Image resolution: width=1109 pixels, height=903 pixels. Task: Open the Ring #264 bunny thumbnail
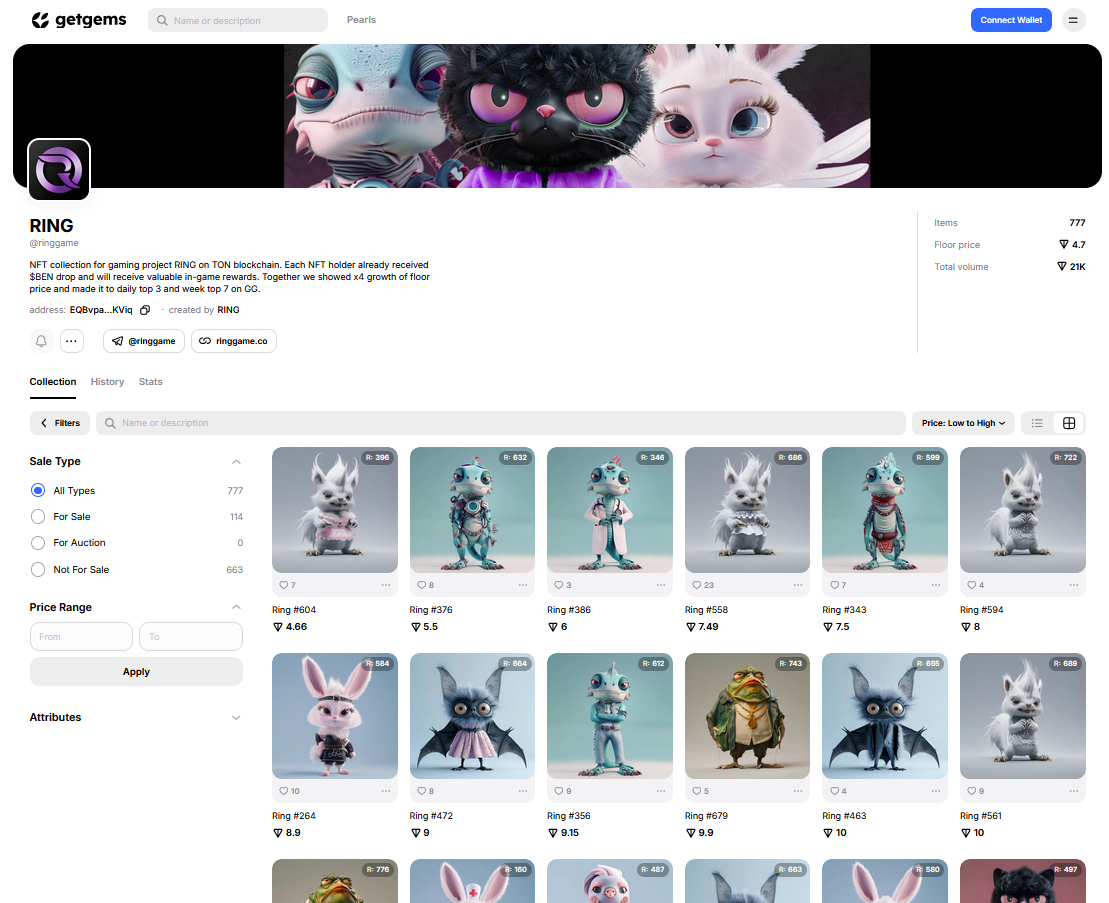(x=335, y=716)
